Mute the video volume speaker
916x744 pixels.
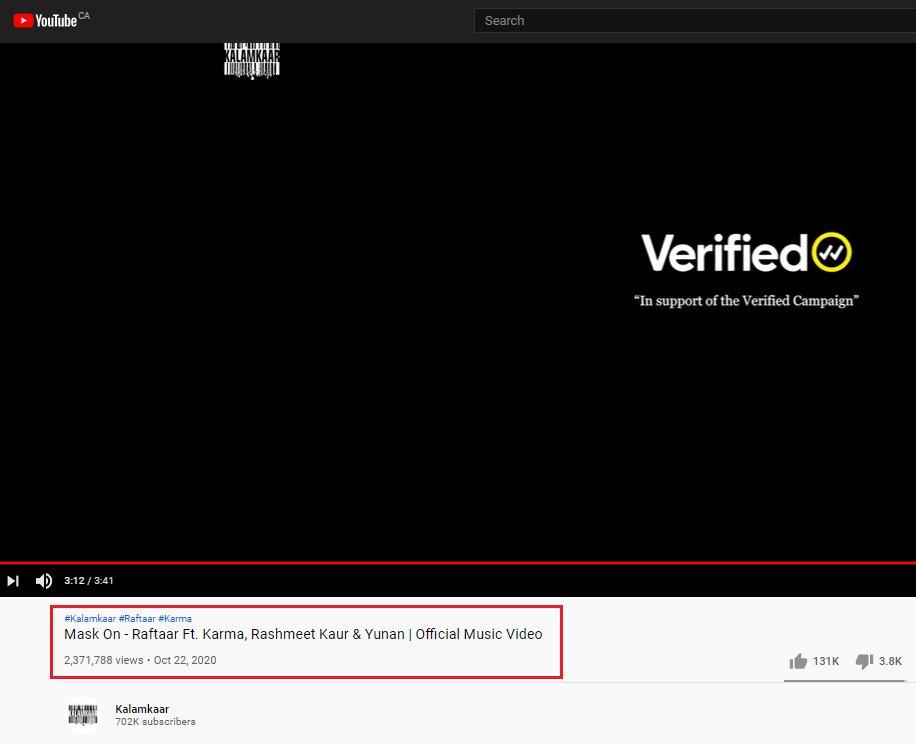[x=44, y=580]
